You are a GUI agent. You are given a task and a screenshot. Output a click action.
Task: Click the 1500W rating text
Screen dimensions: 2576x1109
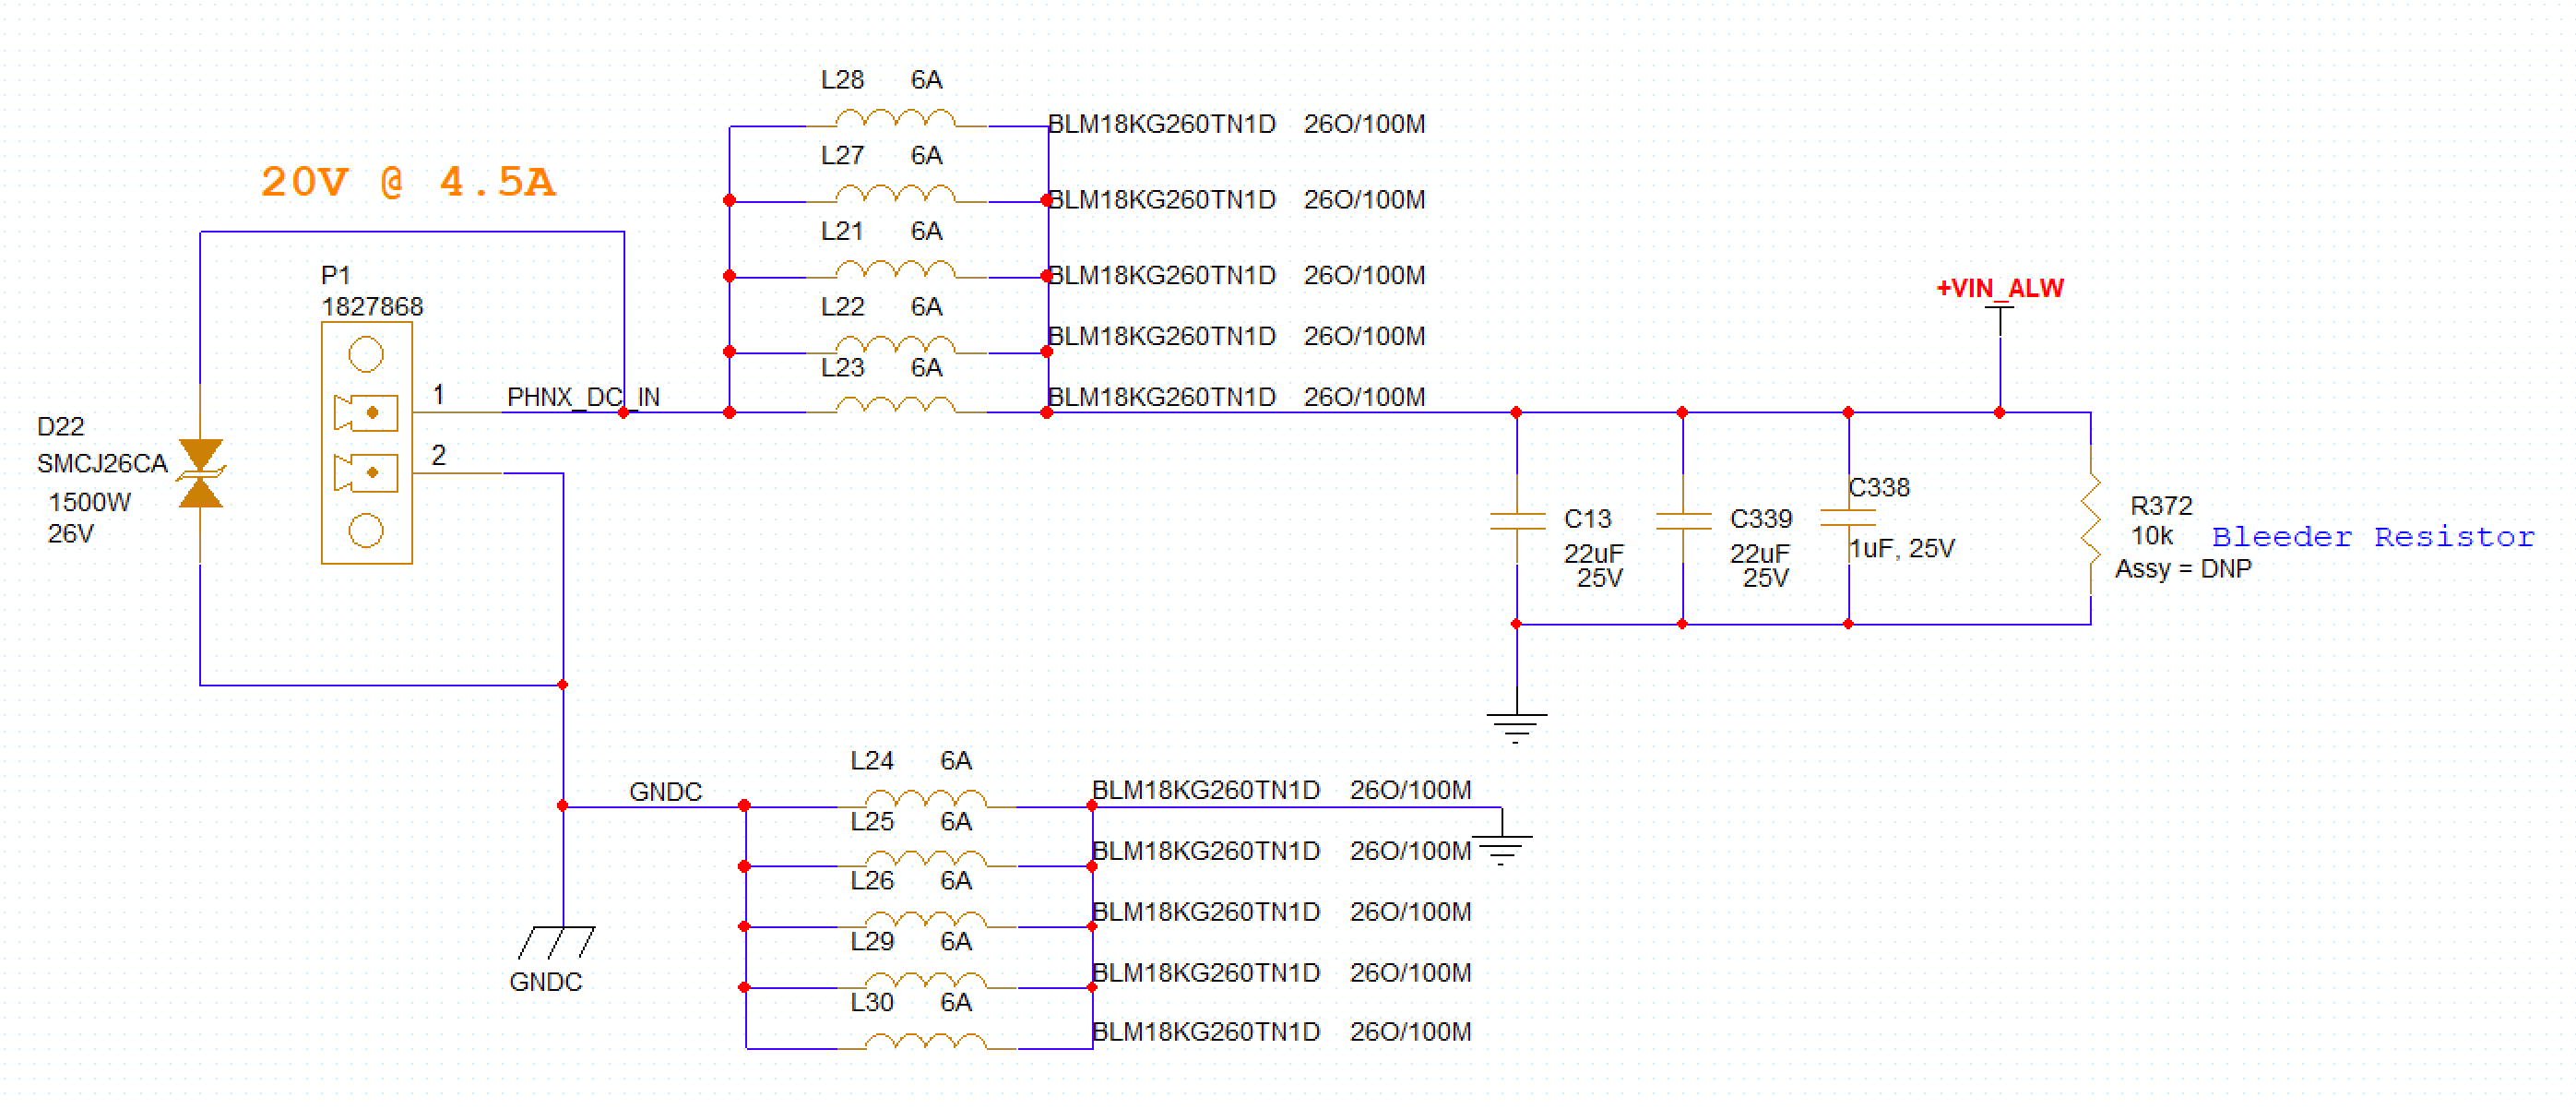coord(89,502)
